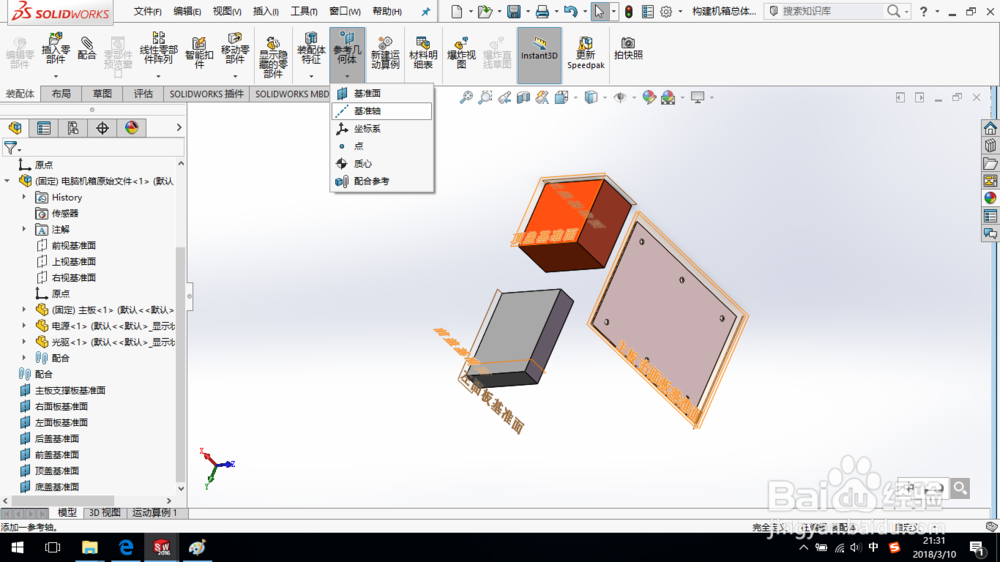1000x562 pixels.
Task: Click the rebuild traffic light icon
Action: click(x=629, y=11)
